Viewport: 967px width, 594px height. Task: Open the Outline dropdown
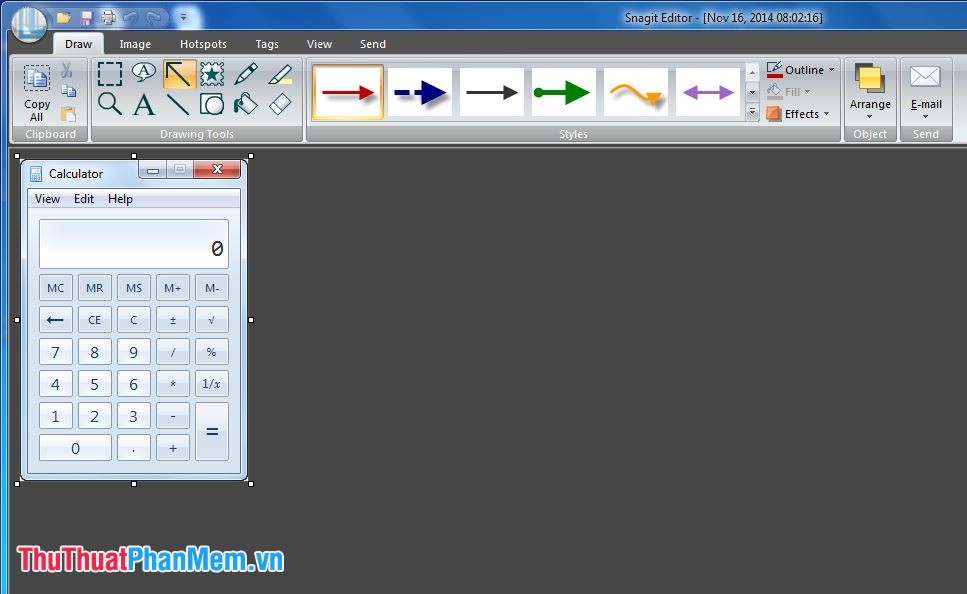[800, 69]
